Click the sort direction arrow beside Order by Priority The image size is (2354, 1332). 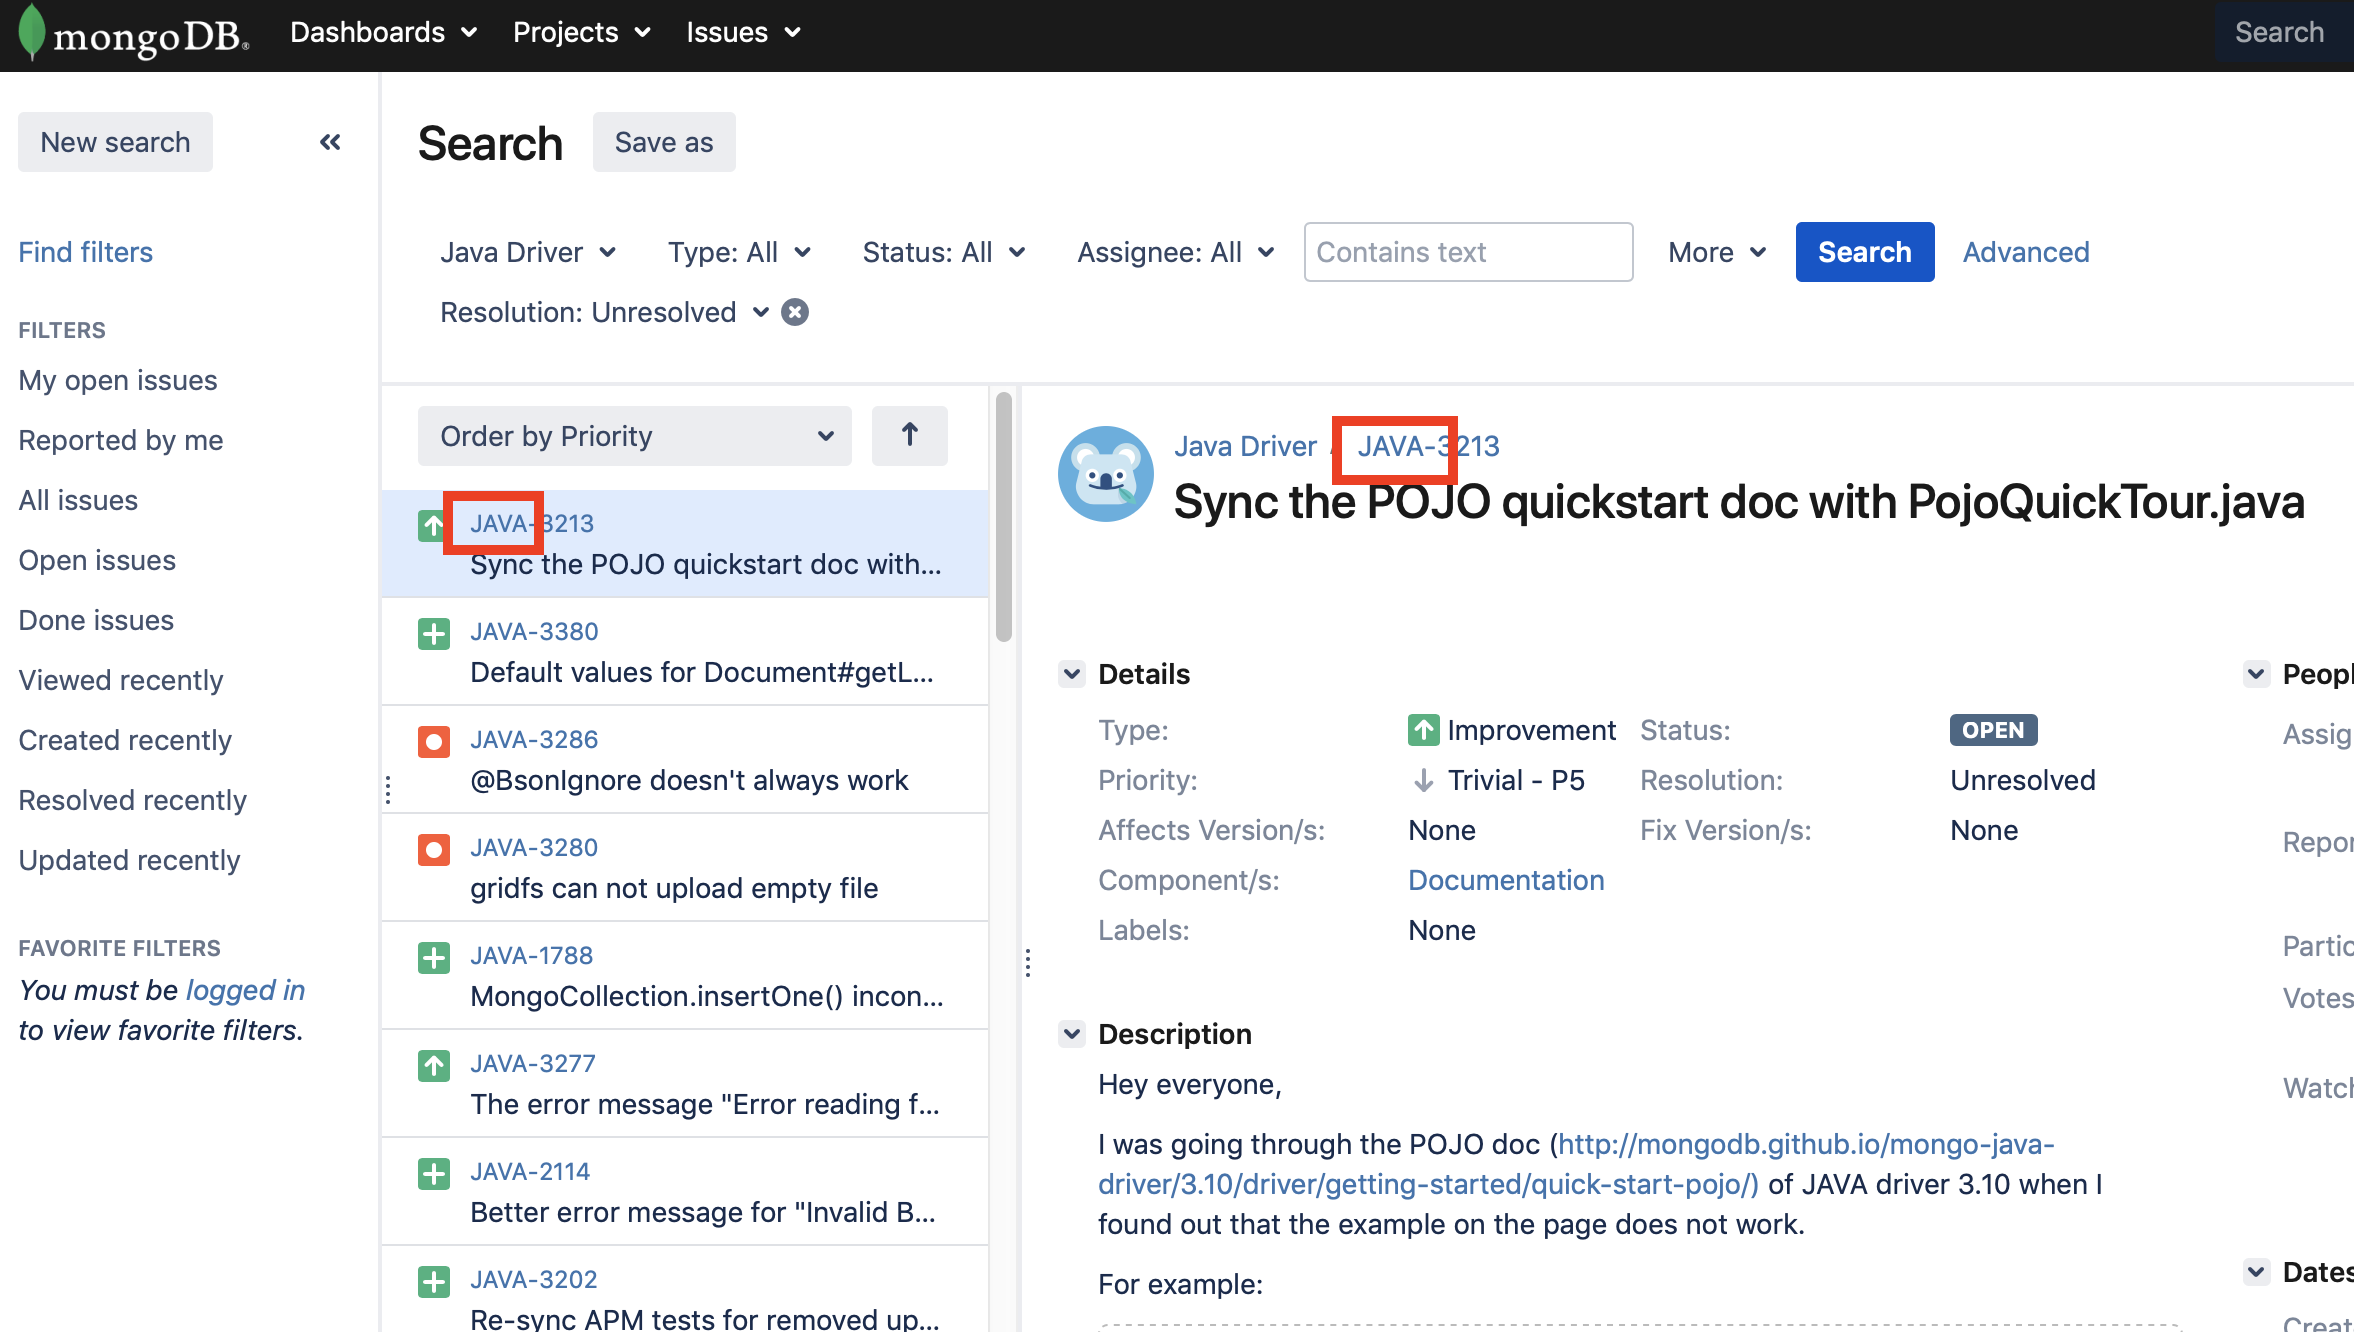pos(908,435)
